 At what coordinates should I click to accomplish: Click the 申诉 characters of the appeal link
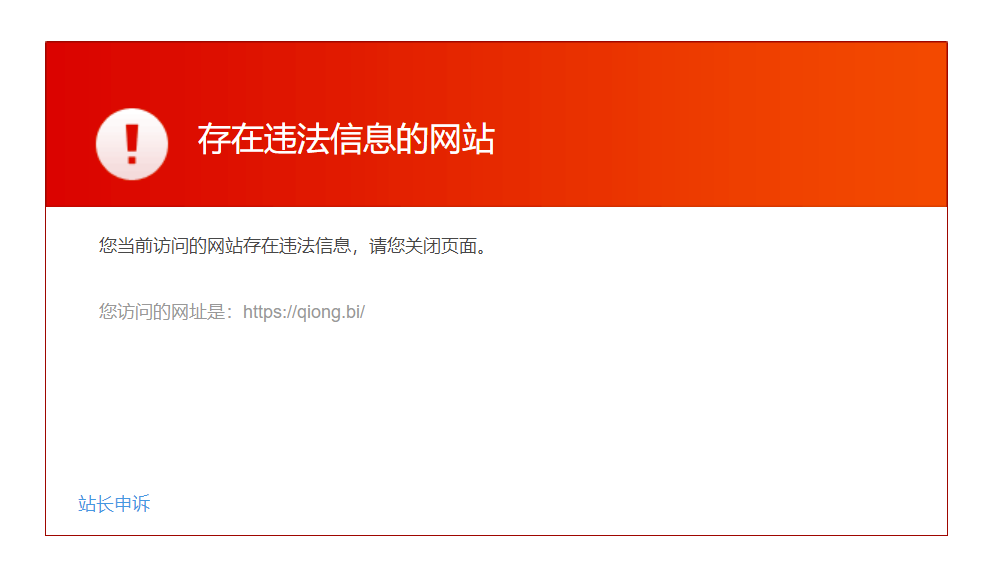point(132,503)
